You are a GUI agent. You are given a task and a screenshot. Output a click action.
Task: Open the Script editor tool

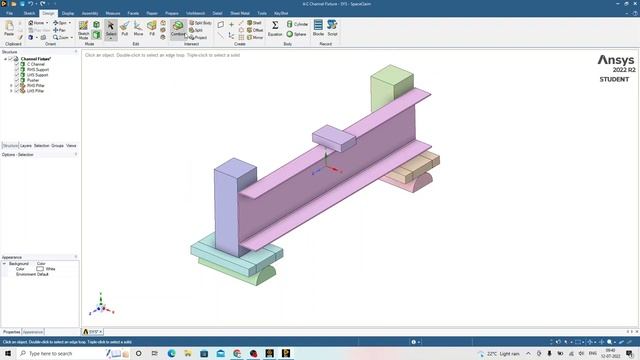(332, 28)
